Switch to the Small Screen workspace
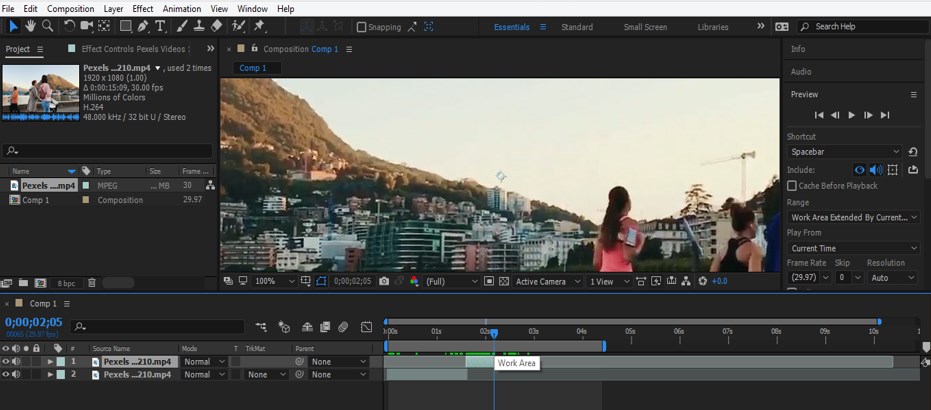Image resolution: width=931 pixels, height=410 pixels. click(x=645, y=27)
